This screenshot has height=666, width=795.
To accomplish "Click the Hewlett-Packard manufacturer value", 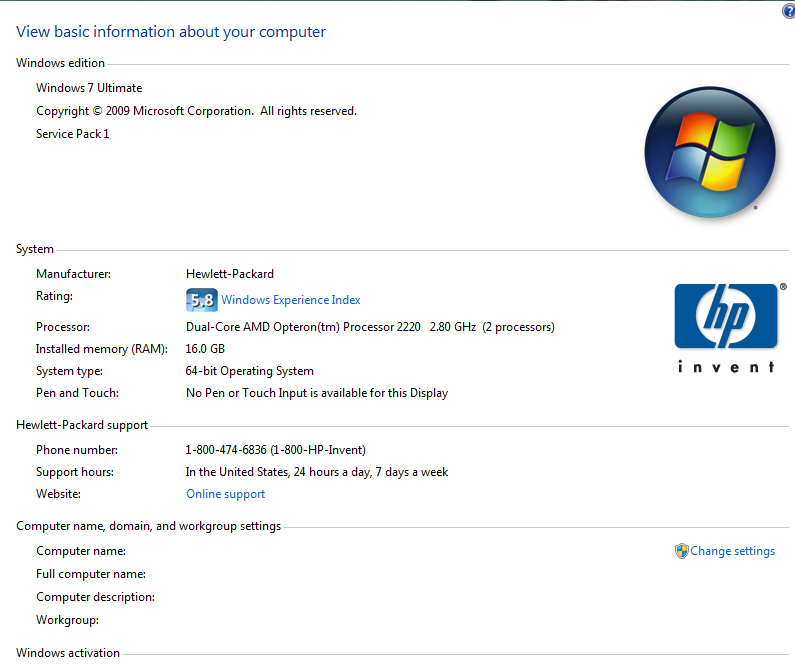I will [x=230, y=274].
